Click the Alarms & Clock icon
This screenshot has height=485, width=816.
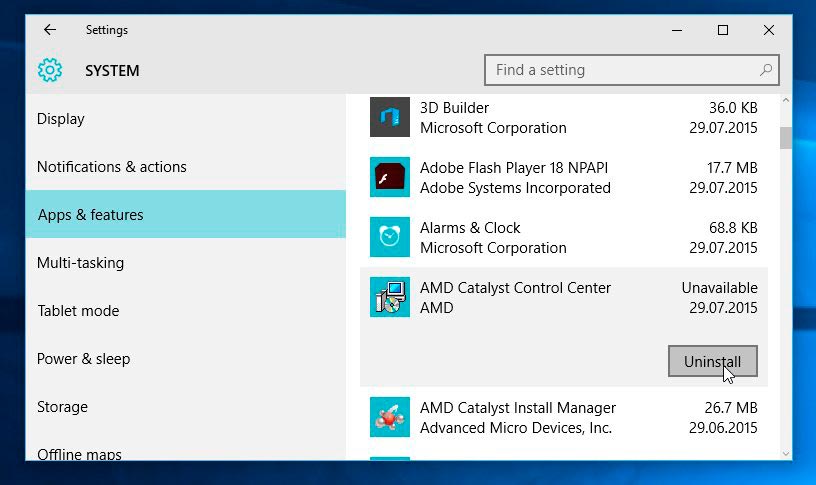[x=390, y=237]
